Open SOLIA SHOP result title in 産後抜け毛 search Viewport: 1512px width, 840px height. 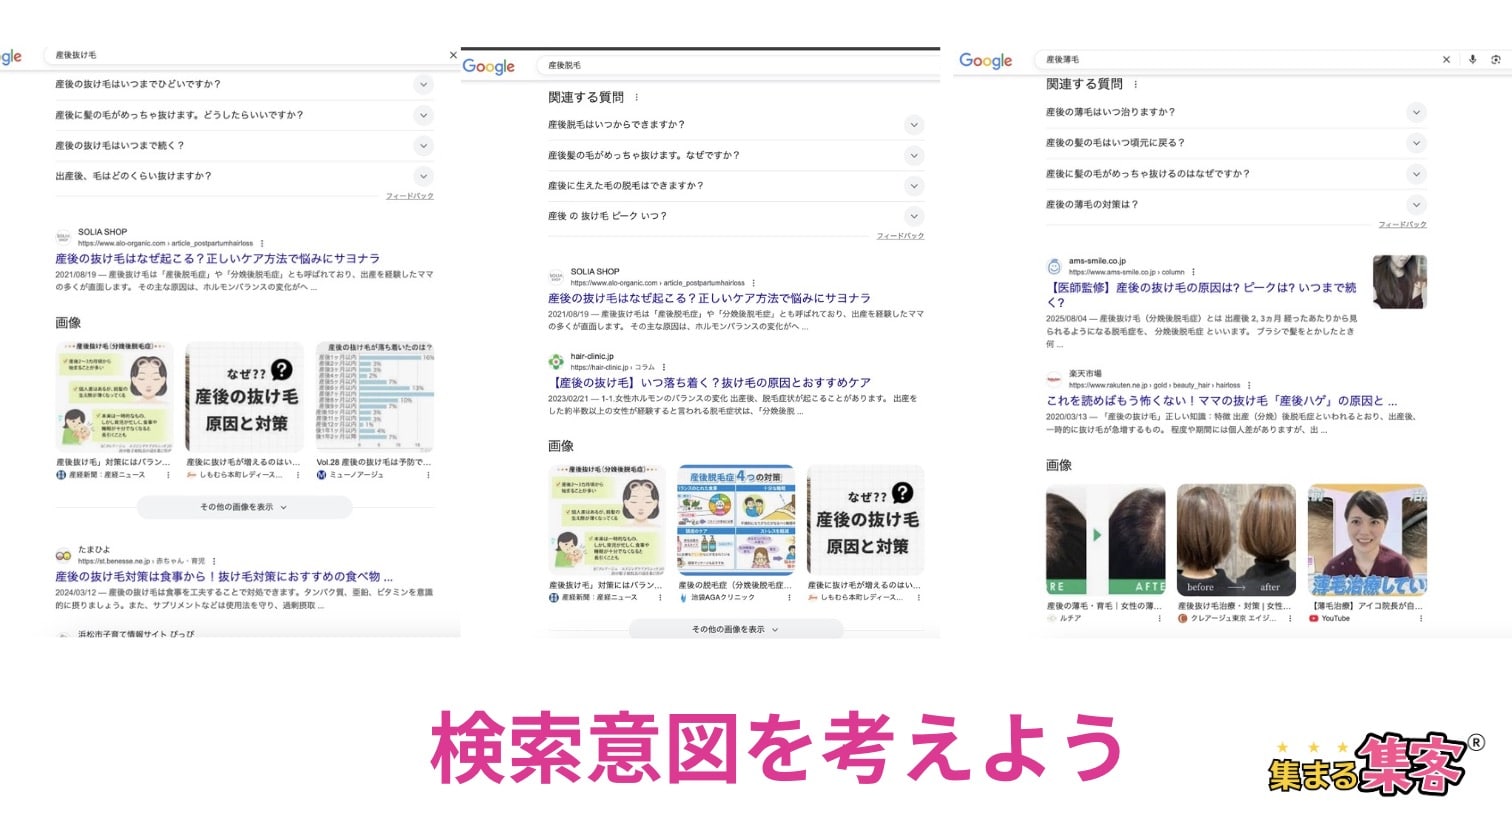coord(217,258)
